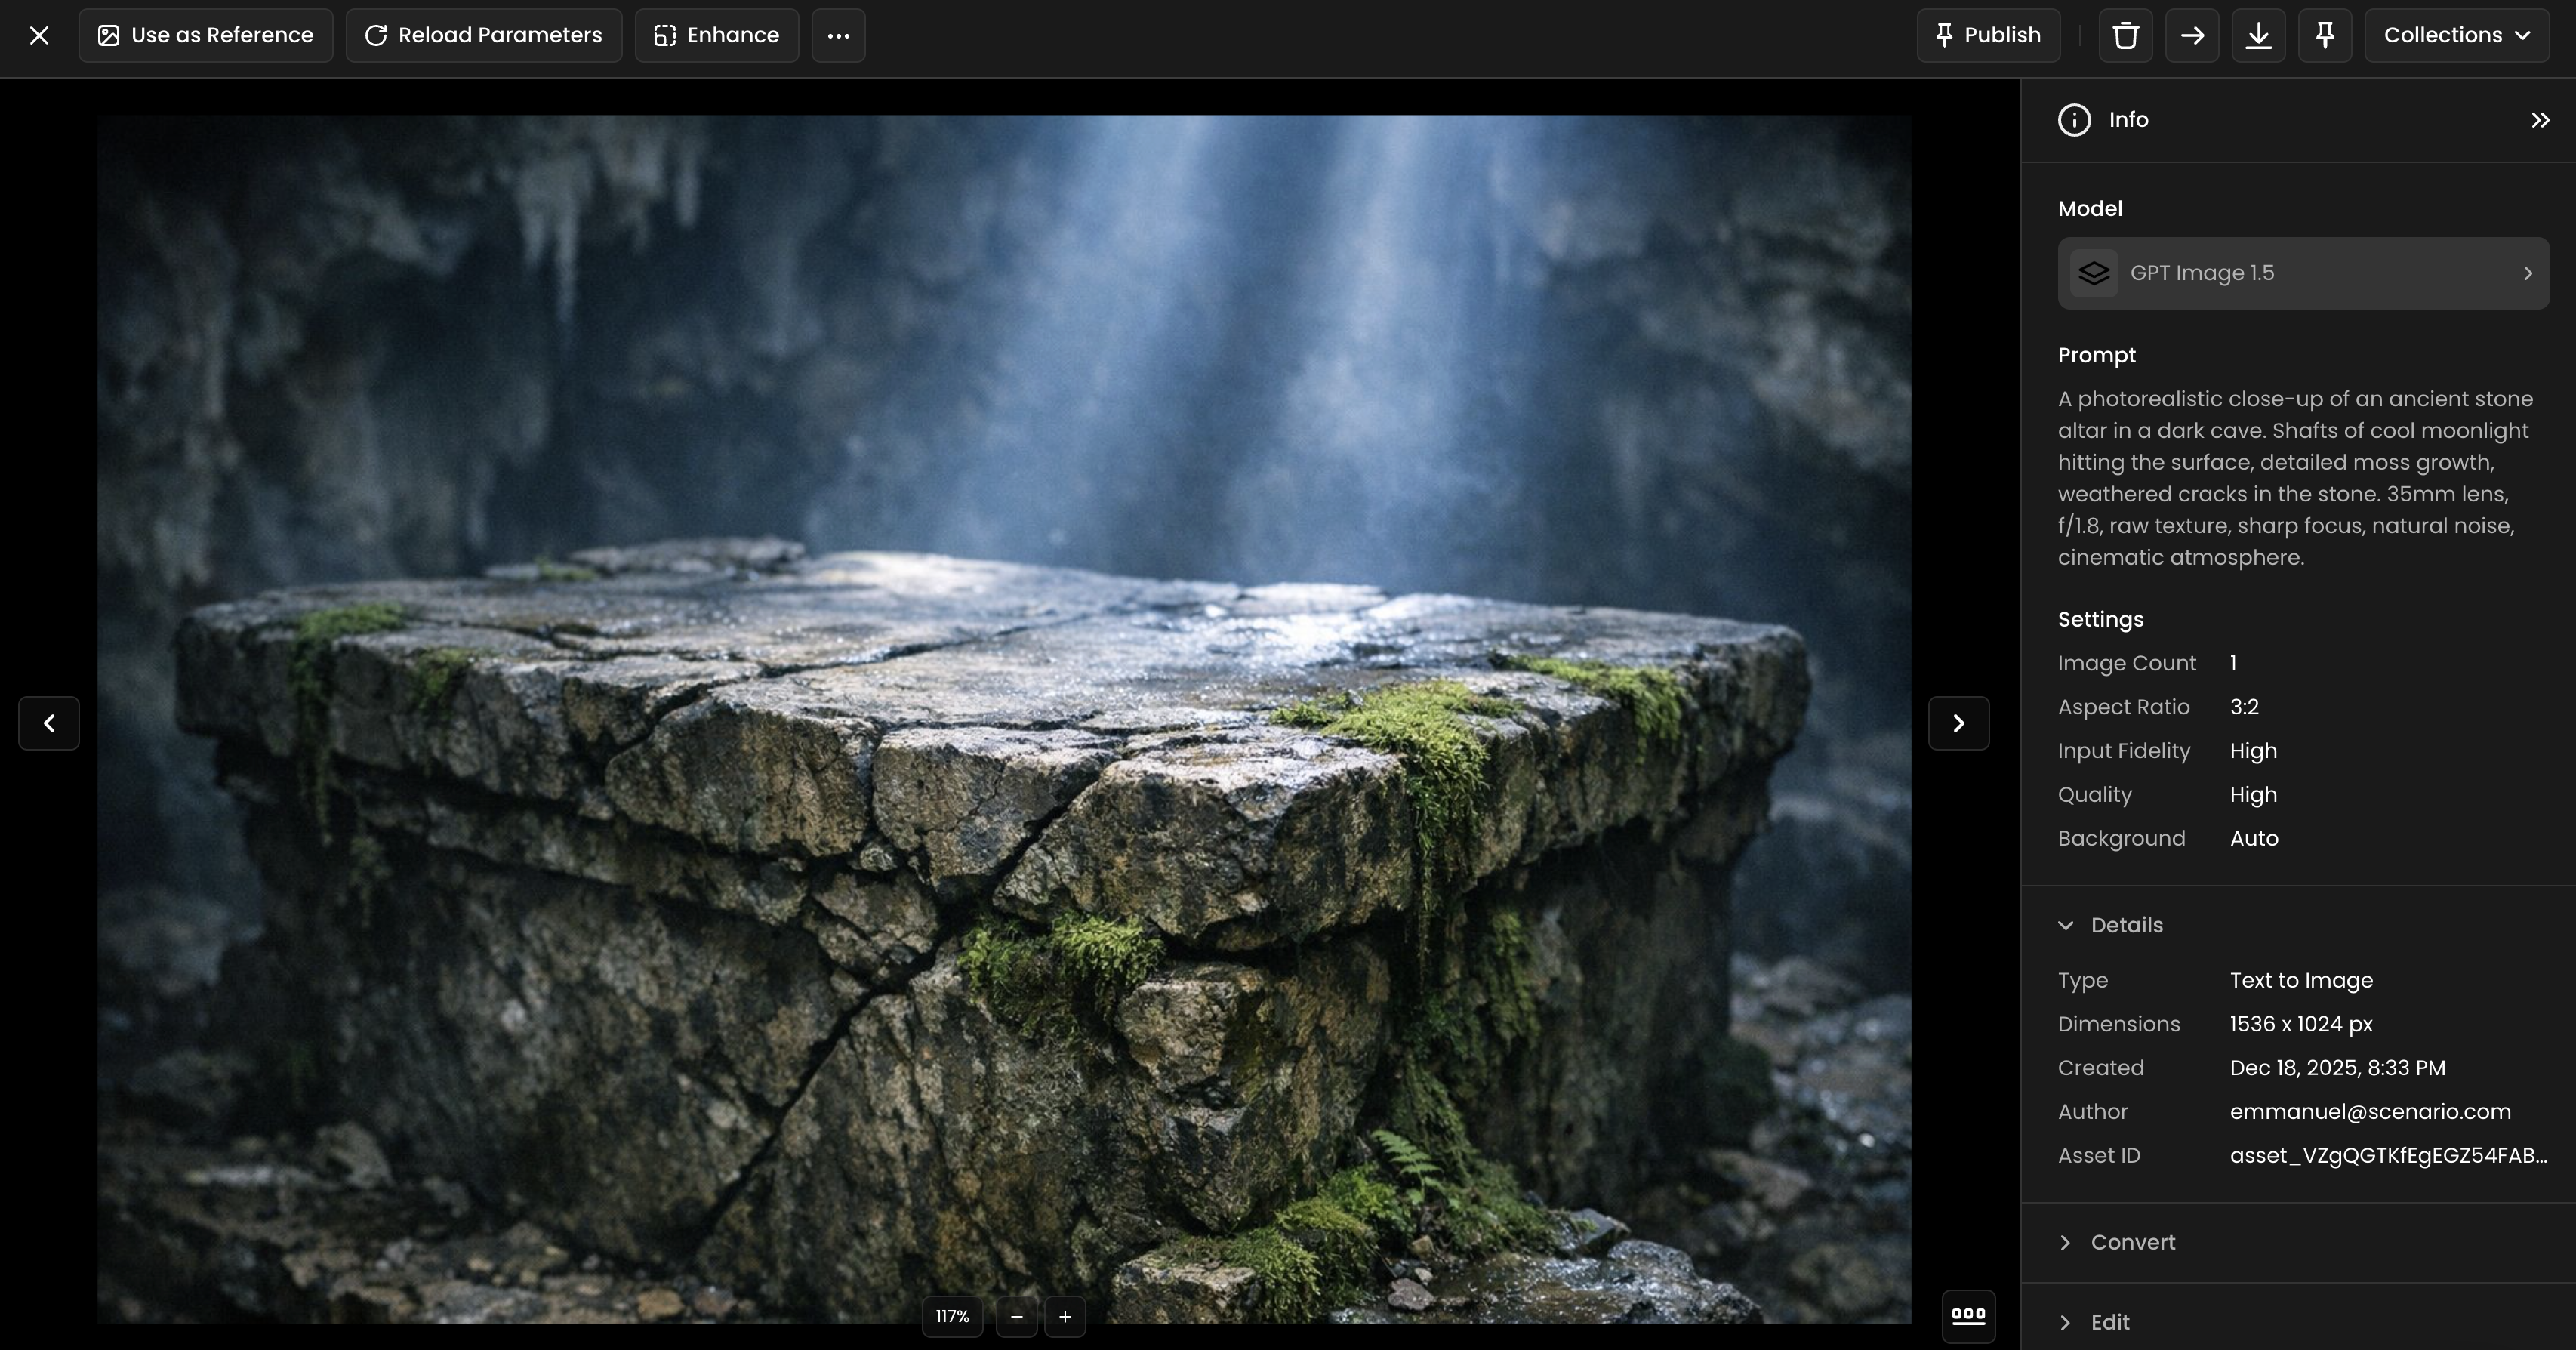Click the Enhance button
Viewport: 2576px width, 1350px height.
[717, 36]
